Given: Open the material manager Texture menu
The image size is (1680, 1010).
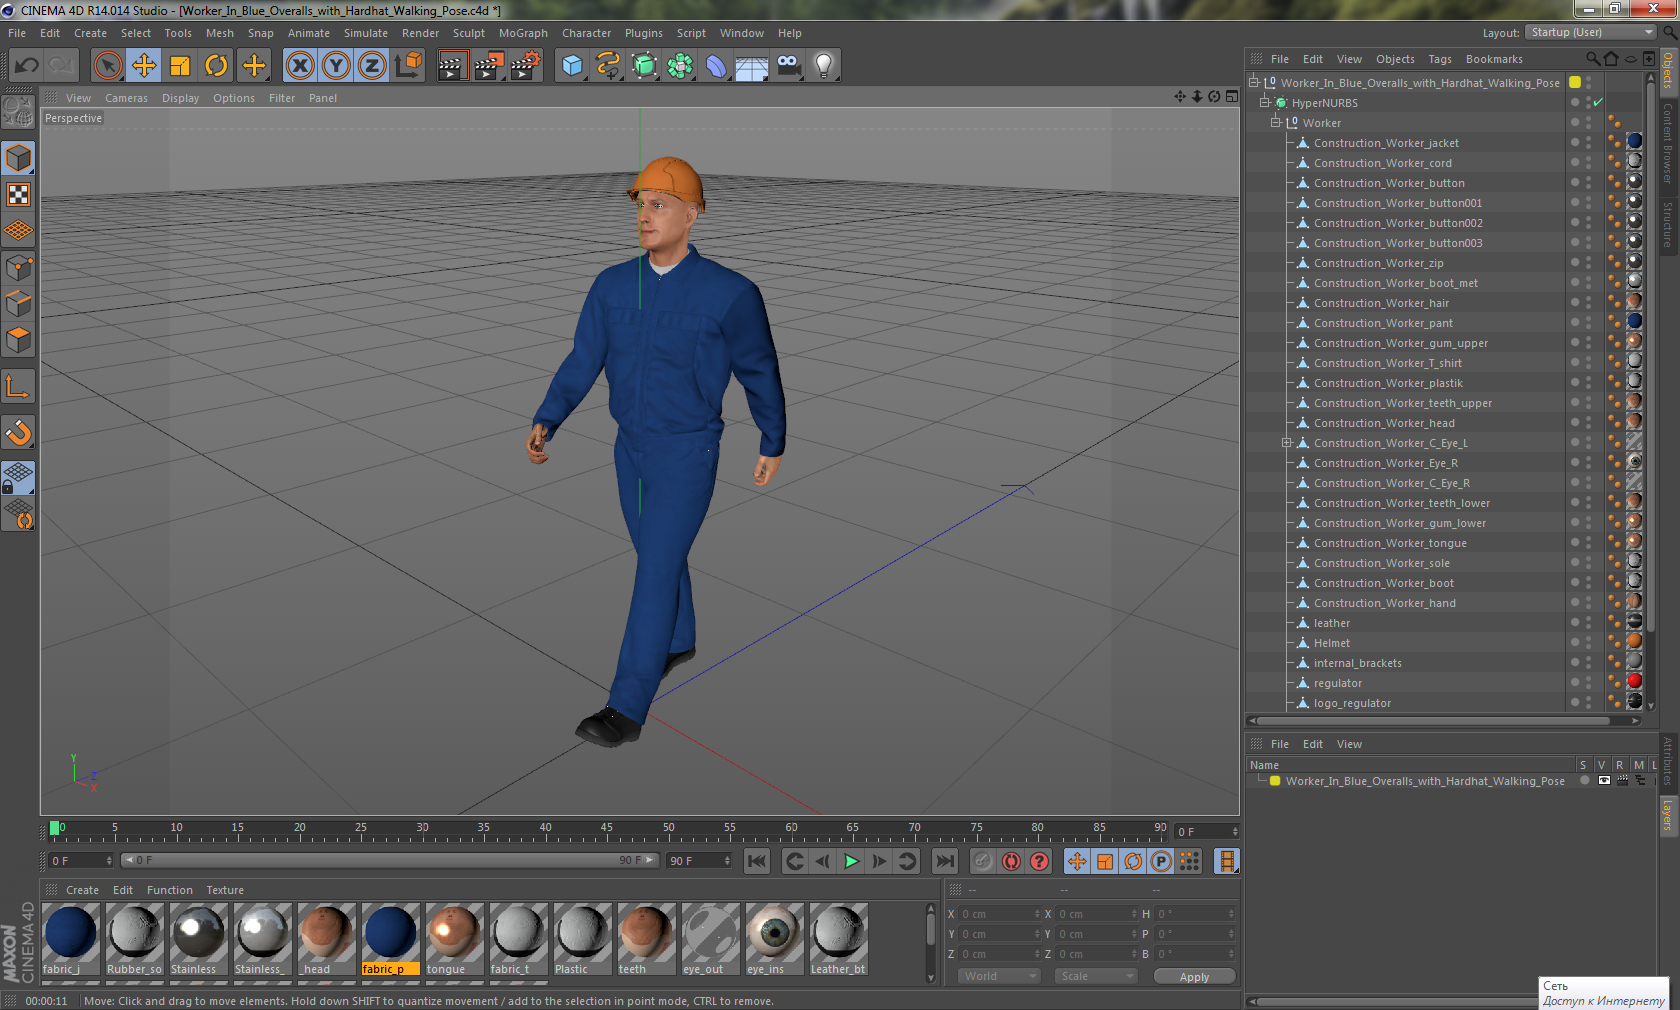Looking at the screenshot, I should pos(225,890).
